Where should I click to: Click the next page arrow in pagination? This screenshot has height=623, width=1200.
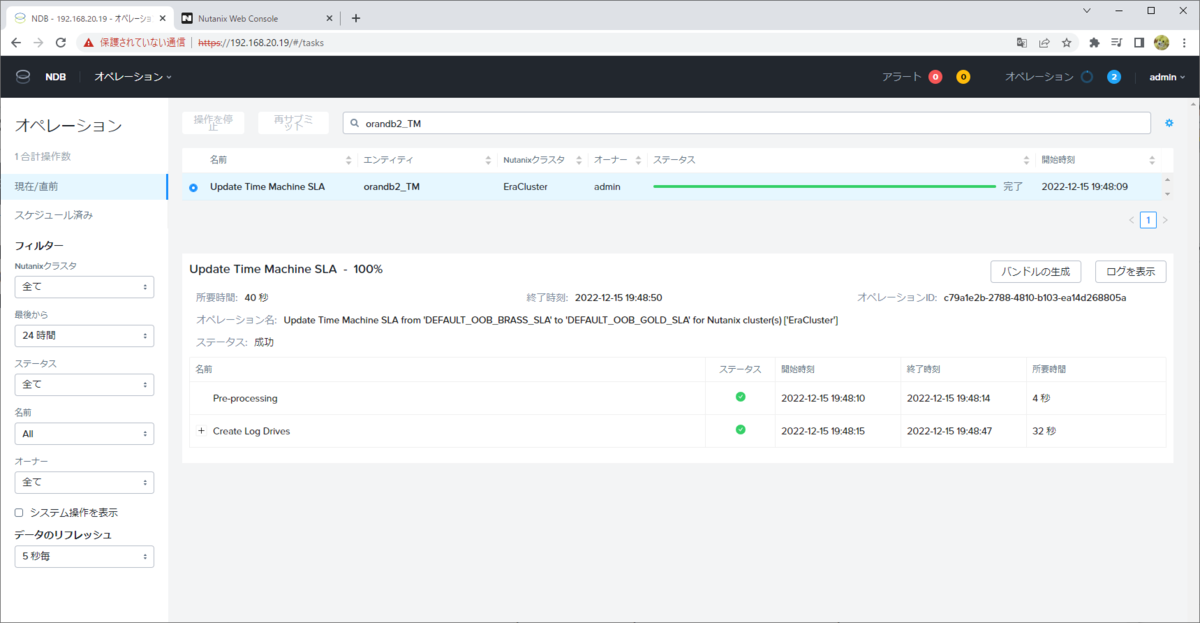1165,220
